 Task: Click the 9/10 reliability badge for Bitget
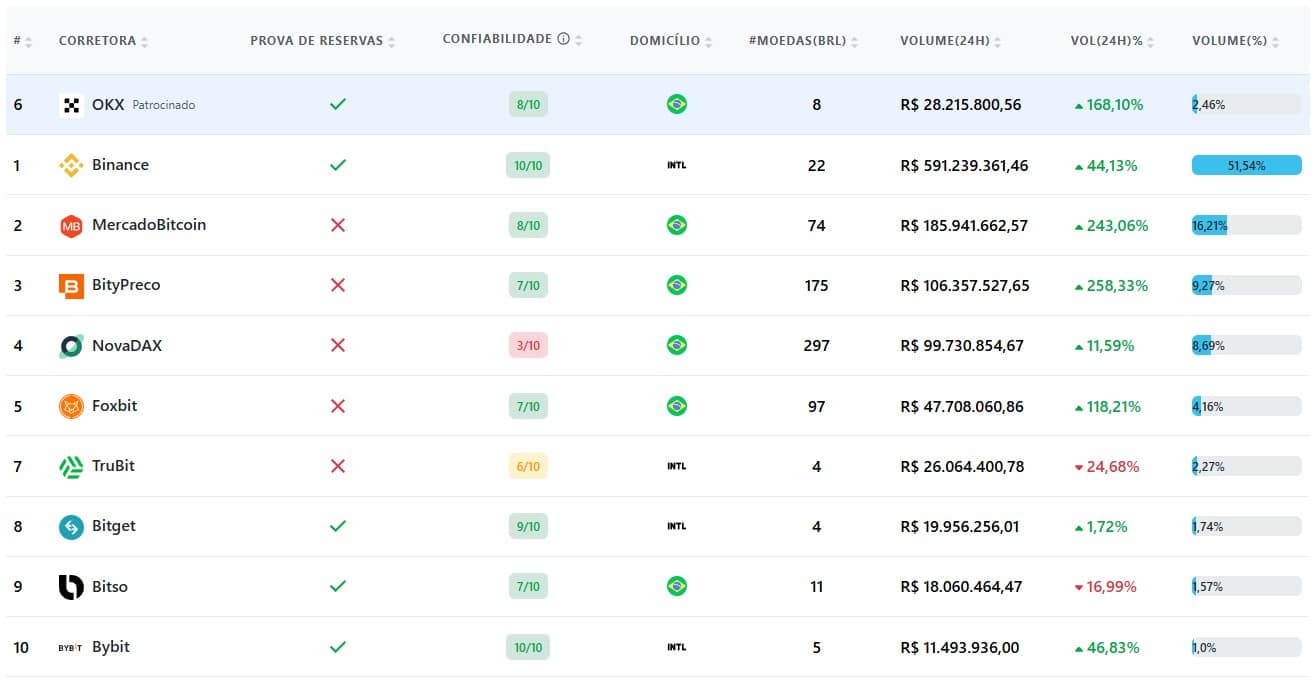pyautogui.click(x=528, y=526)
